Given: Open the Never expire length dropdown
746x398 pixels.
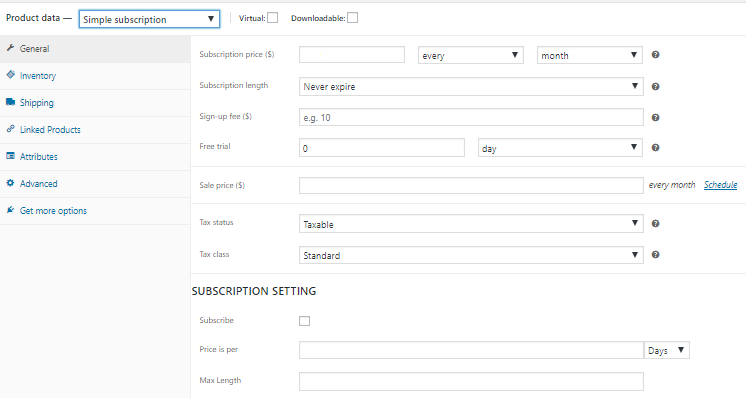Looking at the screenshot, I should tap(471, 87).
